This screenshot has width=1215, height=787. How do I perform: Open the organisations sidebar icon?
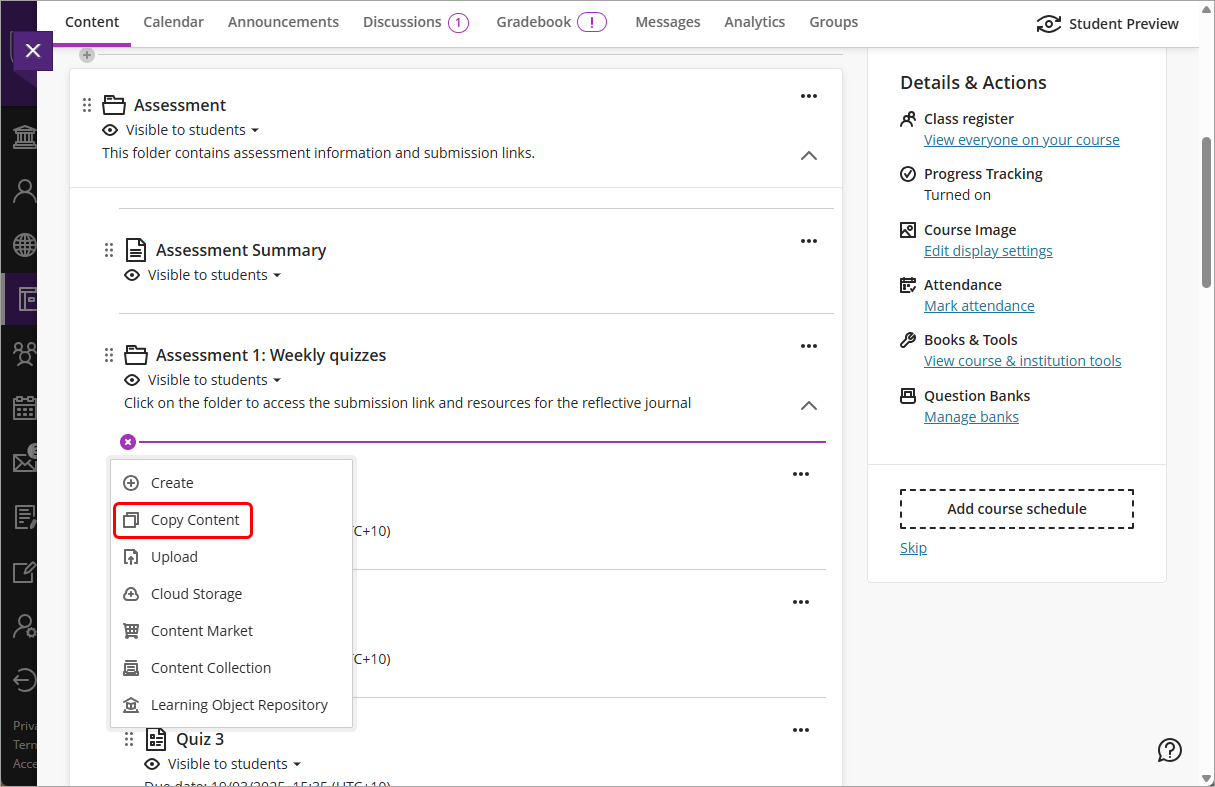tap(24, 353)
